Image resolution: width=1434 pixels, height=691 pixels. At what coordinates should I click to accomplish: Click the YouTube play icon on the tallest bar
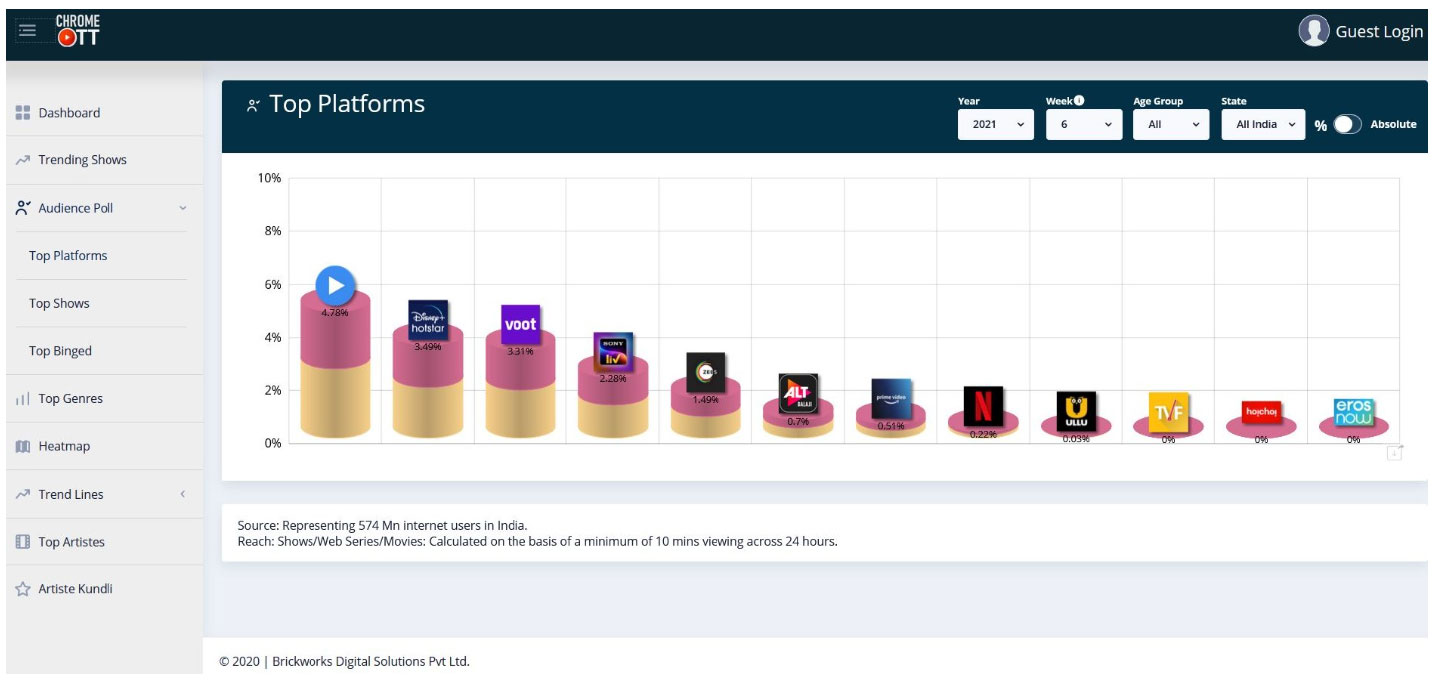tap(335, 285)
